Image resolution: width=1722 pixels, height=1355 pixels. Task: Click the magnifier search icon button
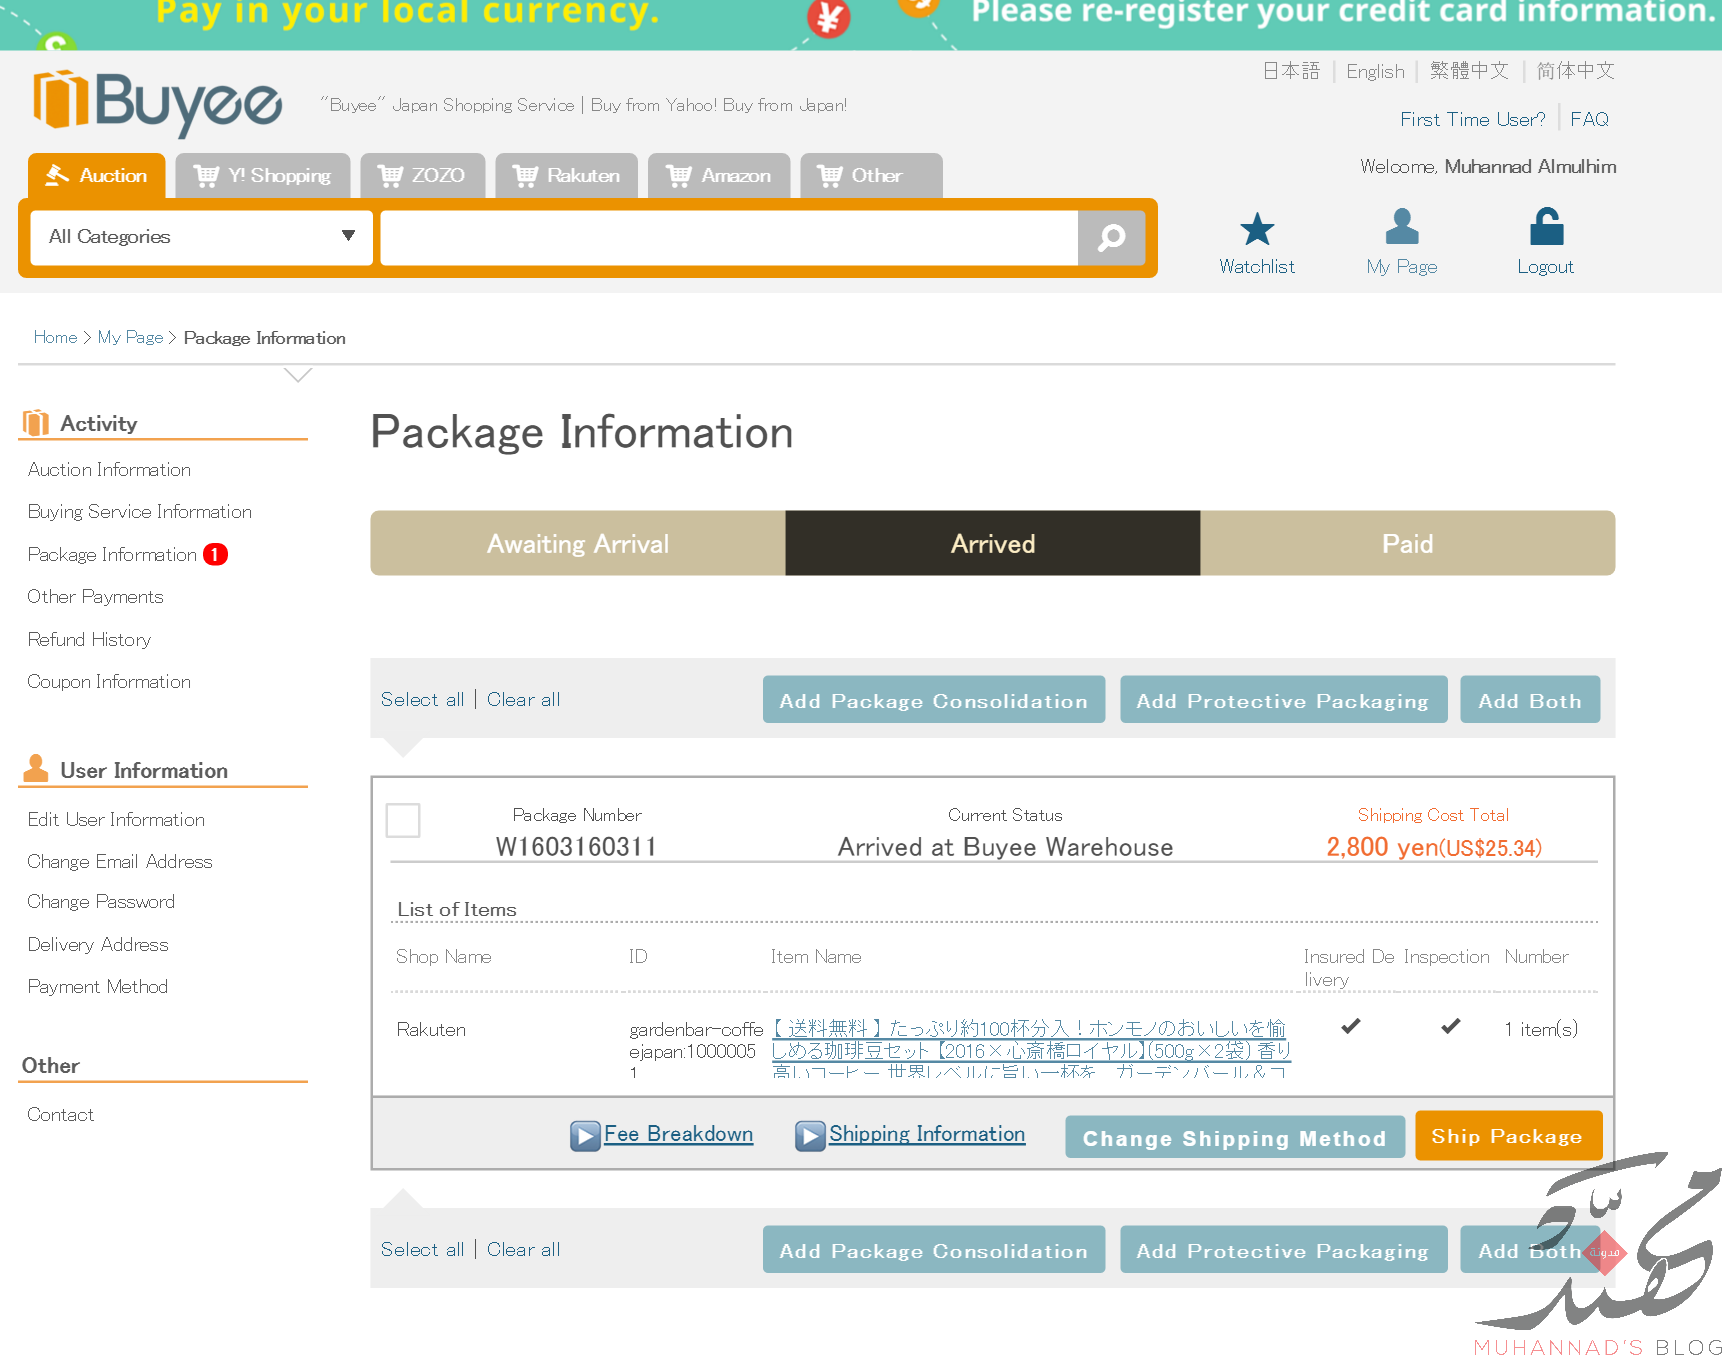(x=1111, y=238)
